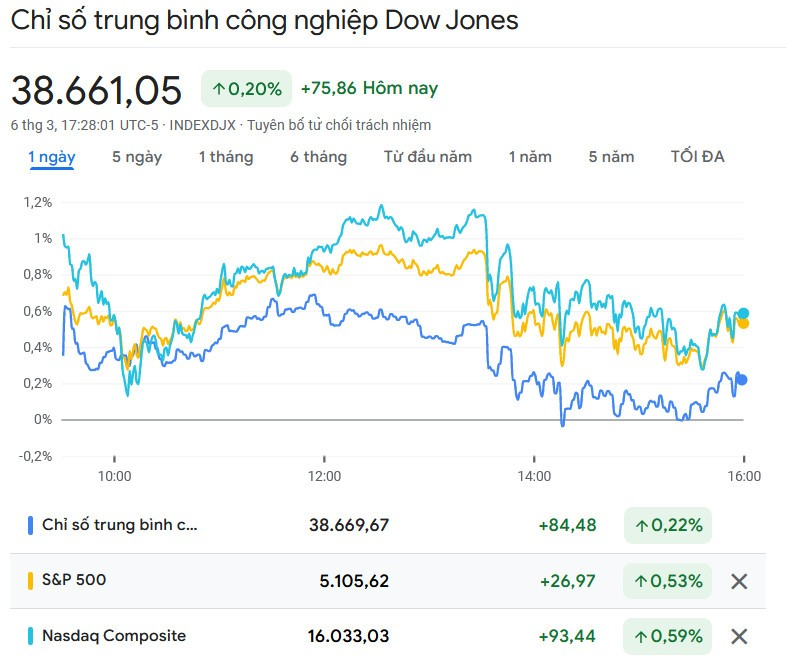This screenshot has height=661, width=786.
Task: Switch to the 6 tháng tab
Action: [x=318, y=157]
